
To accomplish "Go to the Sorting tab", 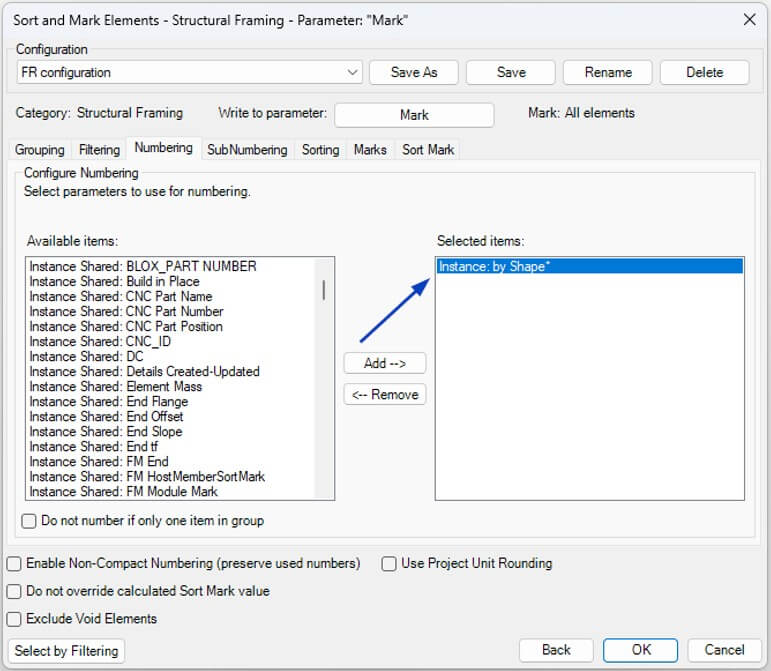I will [320, 149].
